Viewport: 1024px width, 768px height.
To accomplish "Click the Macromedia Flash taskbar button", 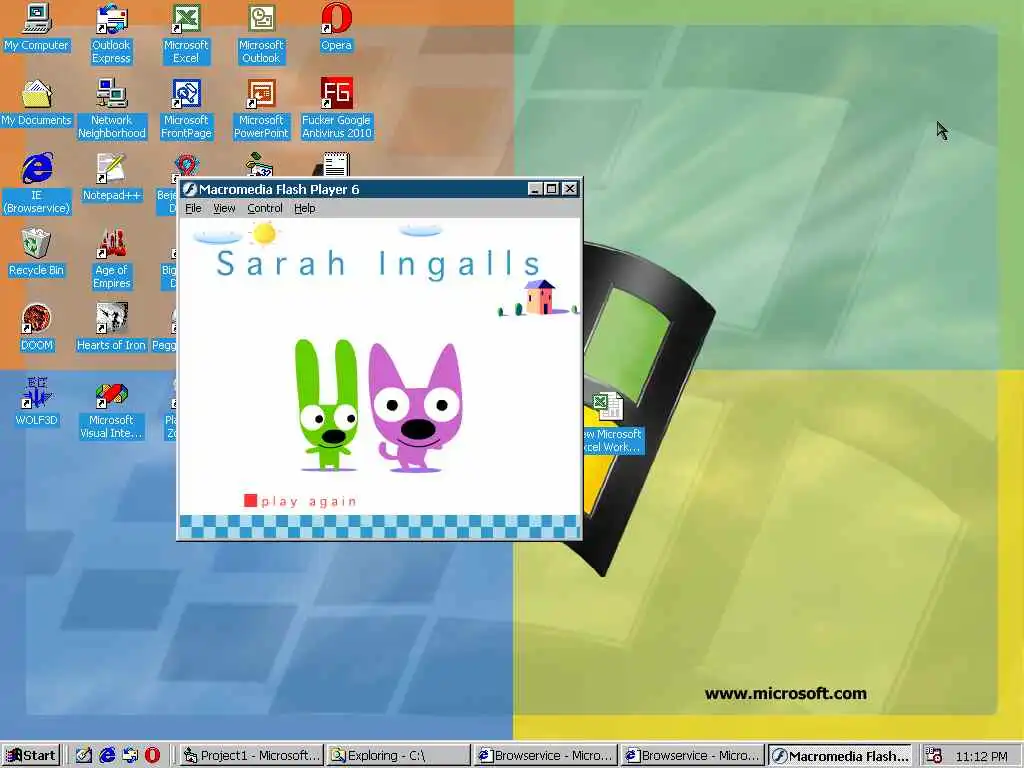I will (840, 756).
